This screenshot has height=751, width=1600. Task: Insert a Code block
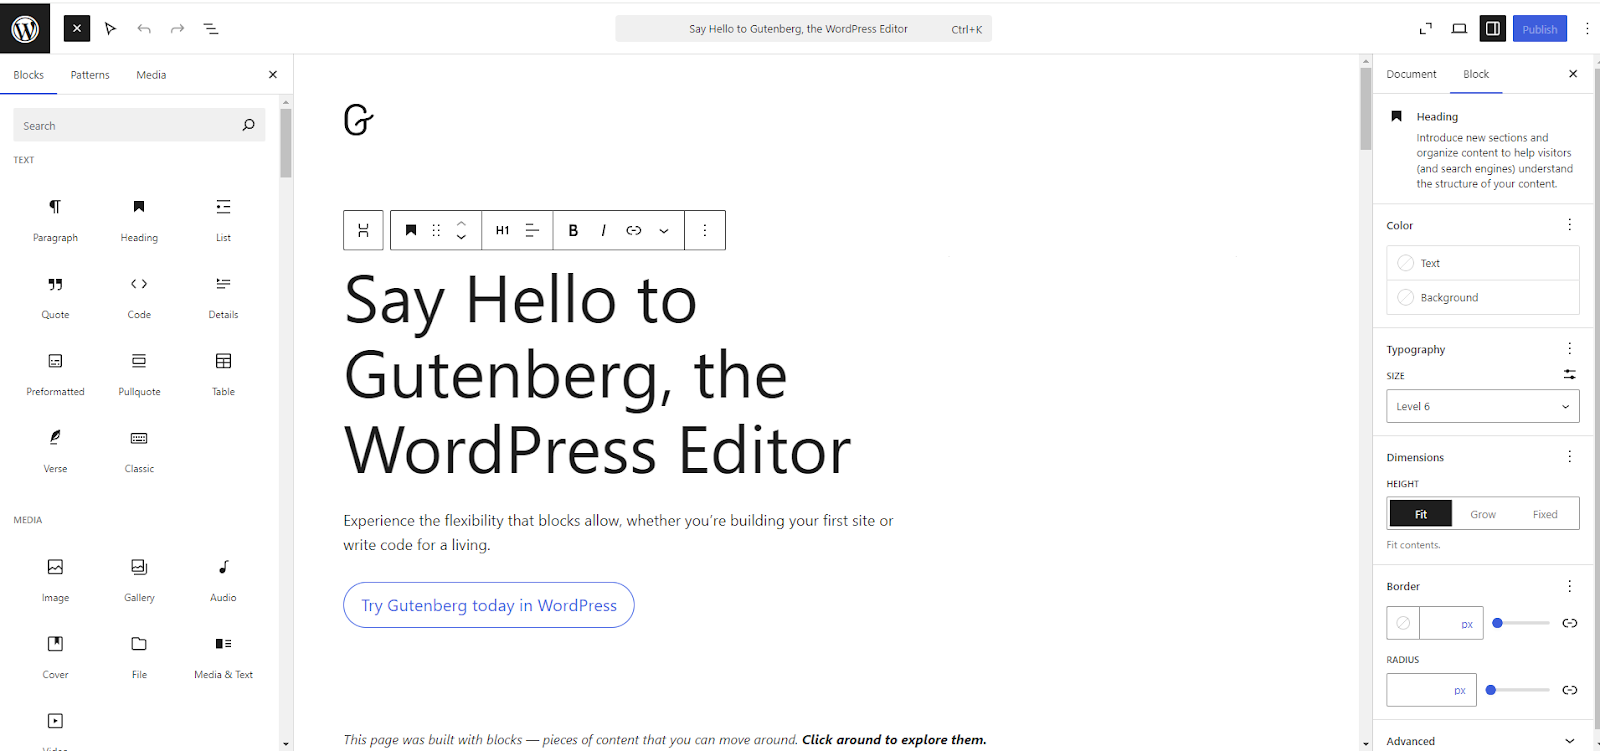[x=139, y=296]
